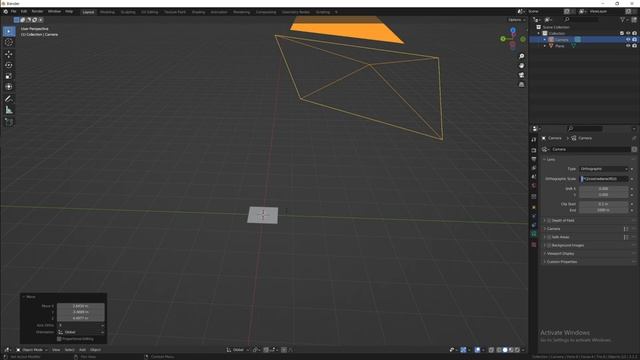640x360 pixels.
Task: Click the viewport navigation gizmo Z axis
Action: tap(513, 30)
